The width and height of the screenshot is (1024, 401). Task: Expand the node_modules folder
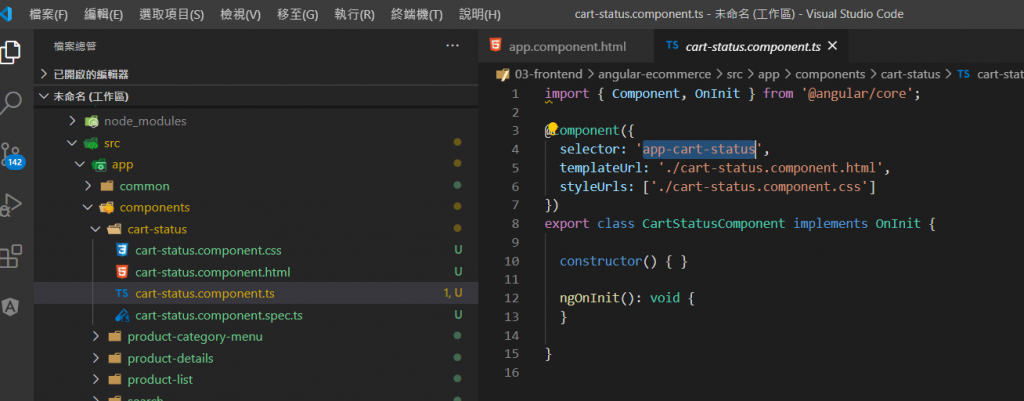[145, 121]
